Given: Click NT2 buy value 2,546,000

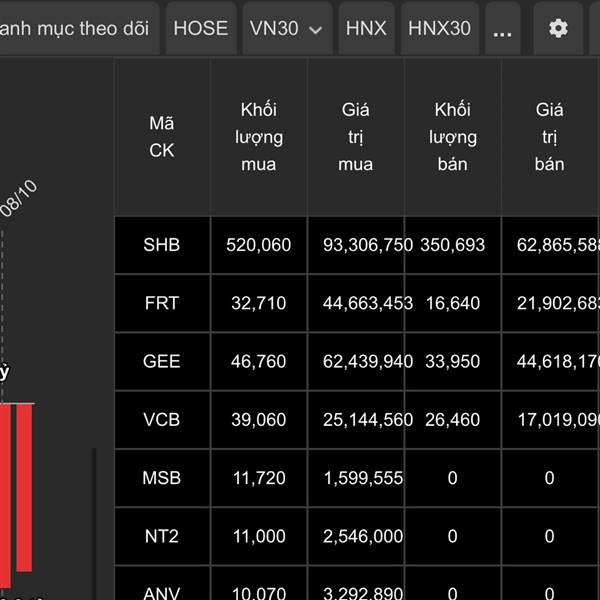Looking at the screenshot, I should (x=363, y=536).
